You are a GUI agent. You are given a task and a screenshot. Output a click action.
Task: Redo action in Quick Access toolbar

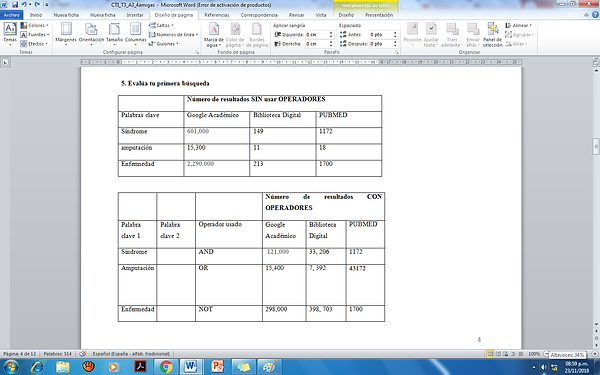(x=37, y=5)
